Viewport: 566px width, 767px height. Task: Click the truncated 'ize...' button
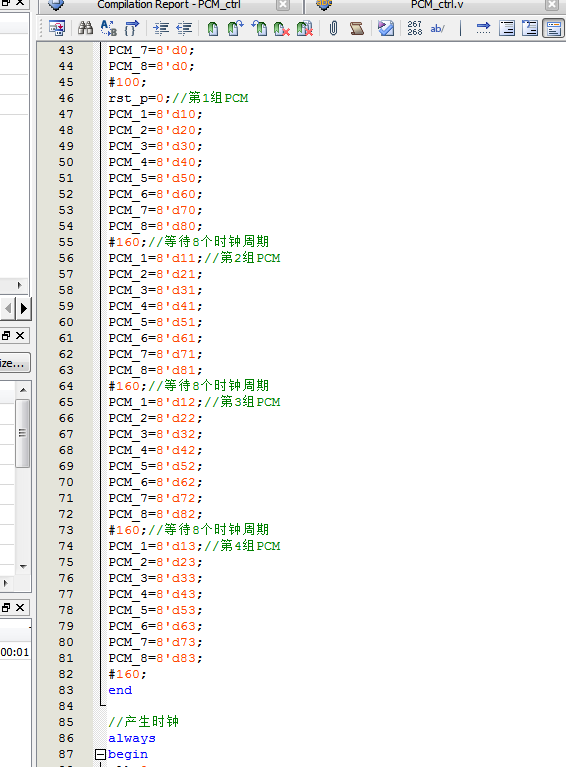tap(14, 363)
